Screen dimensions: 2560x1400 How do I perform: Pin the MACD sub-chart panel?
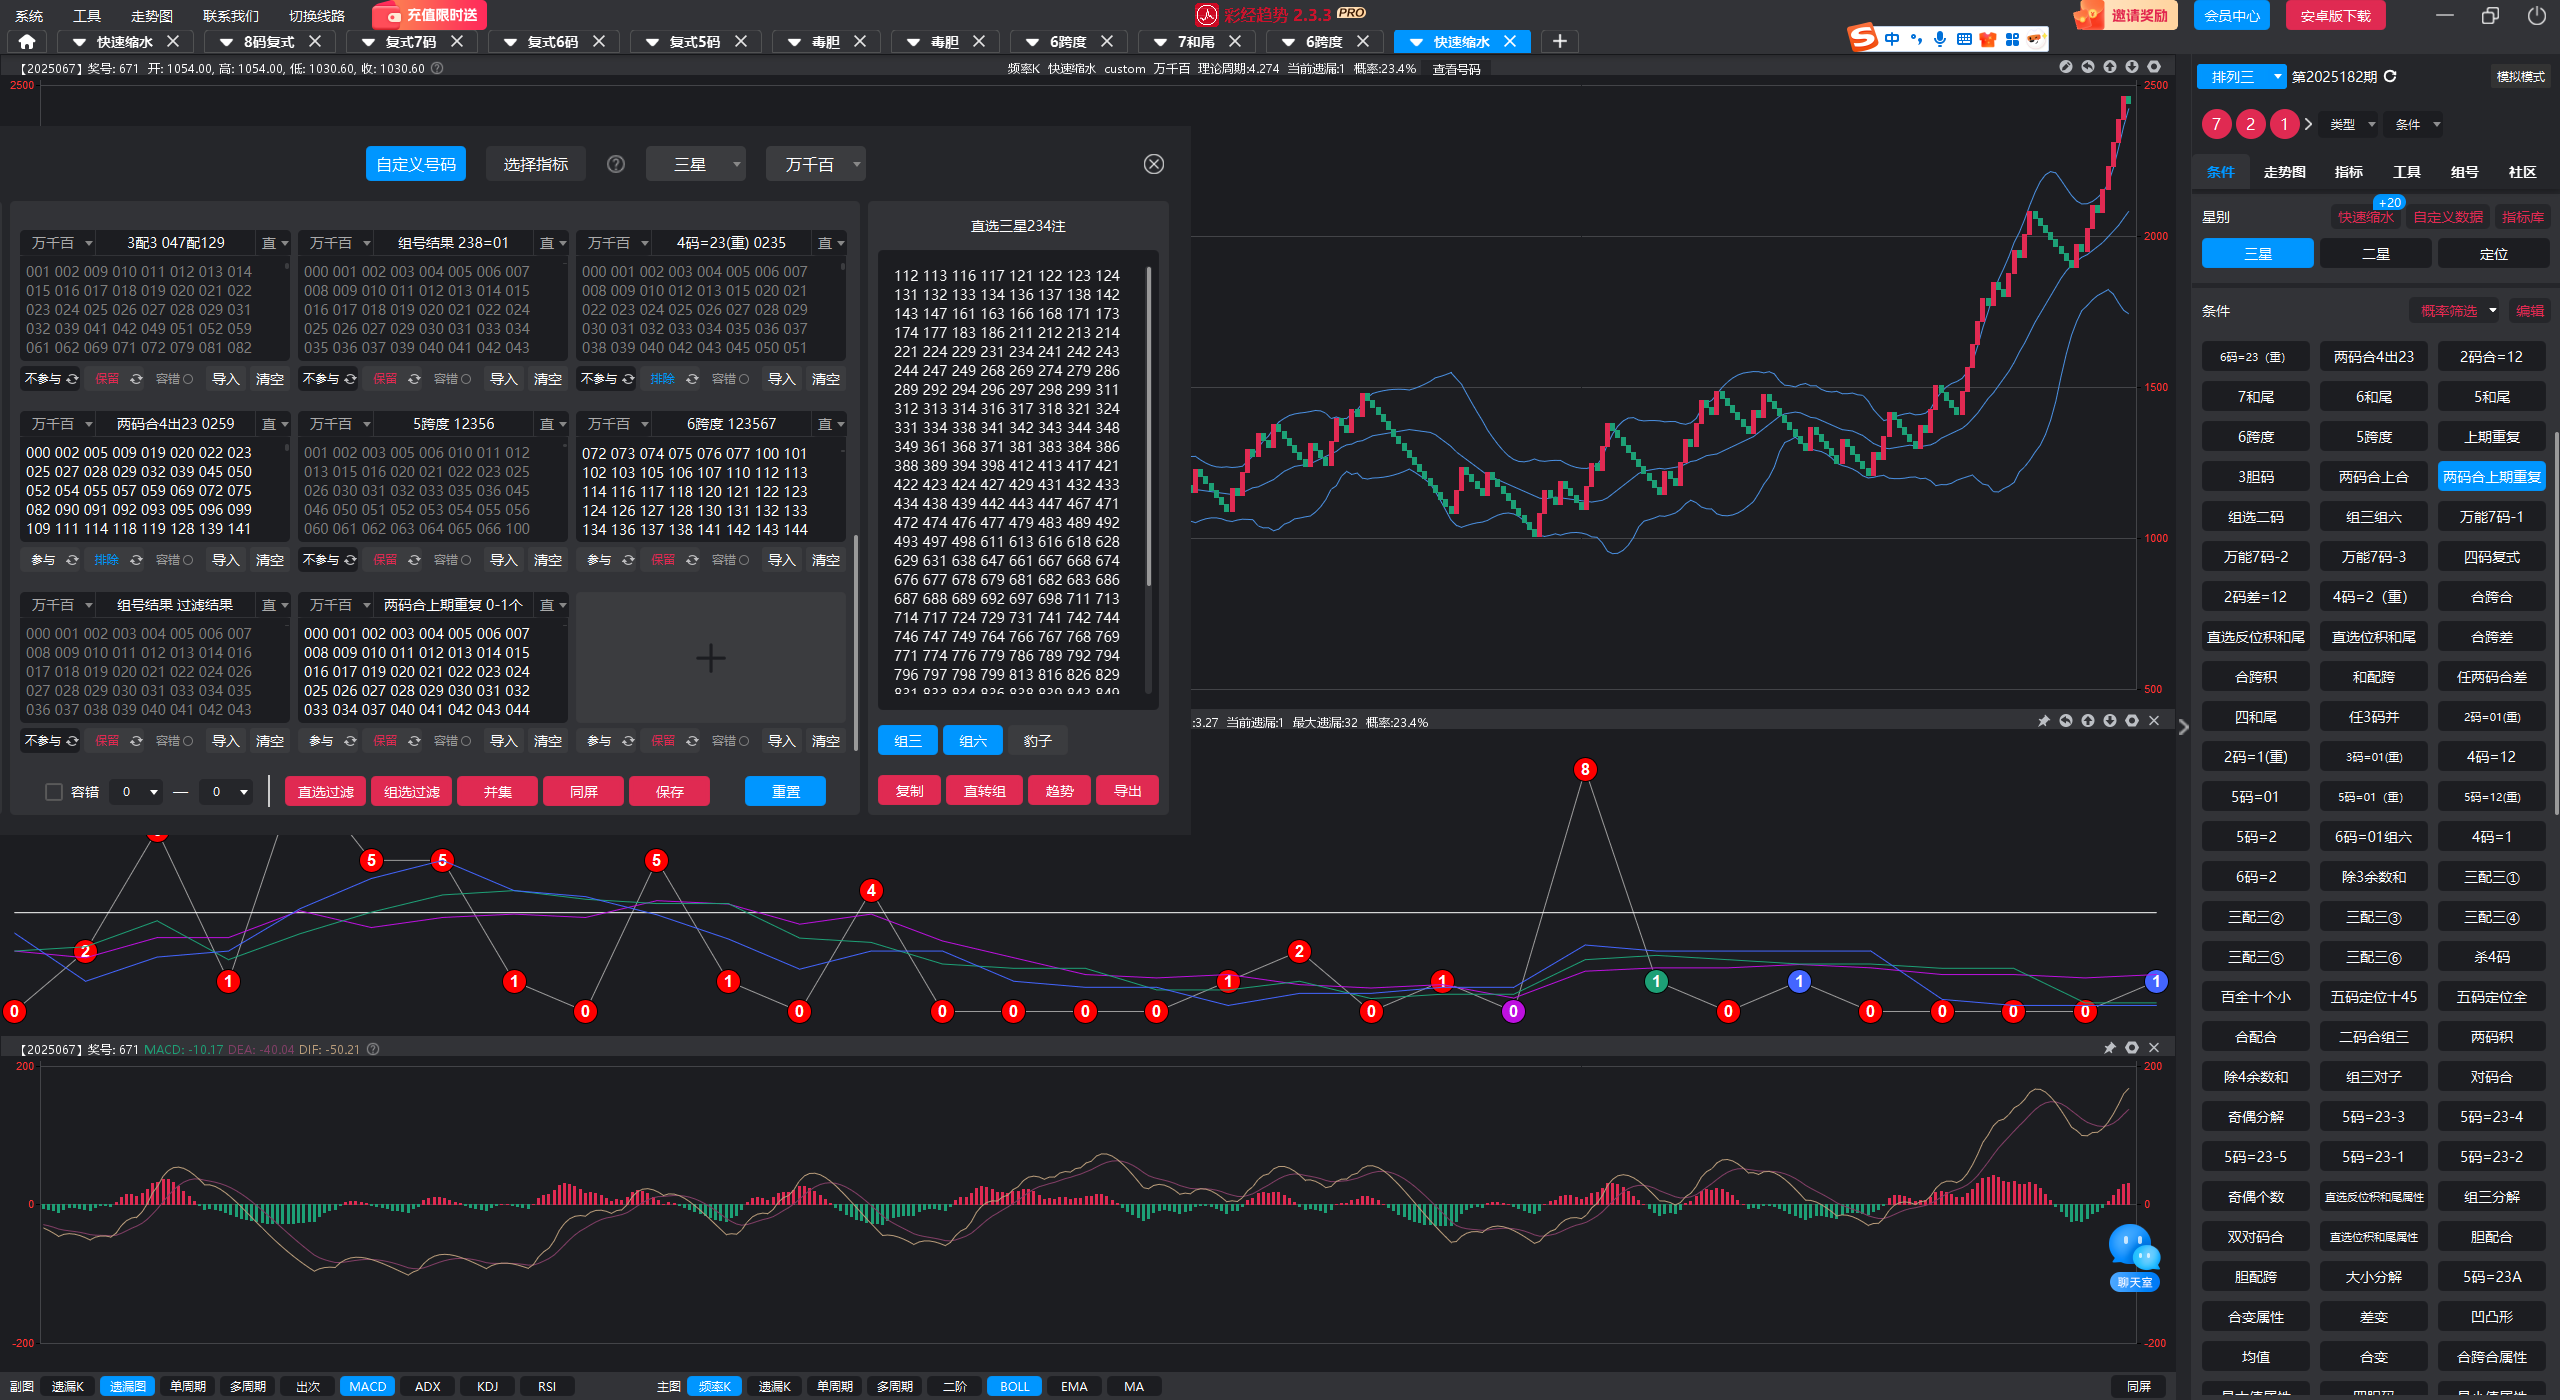[2110, 1048]
